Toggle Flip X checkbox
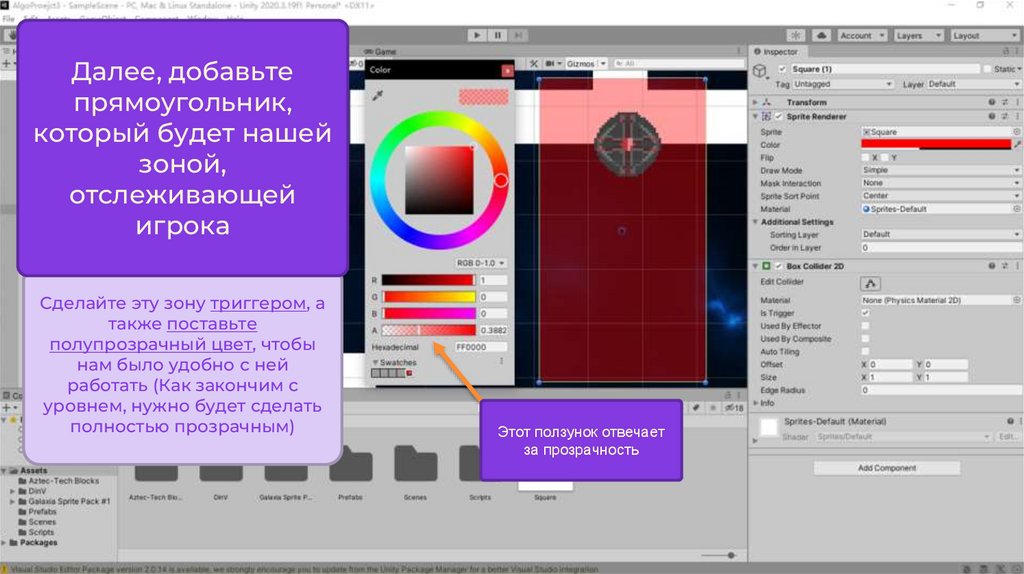Viewport: 1024px width, 574px height. coord(865,157)
